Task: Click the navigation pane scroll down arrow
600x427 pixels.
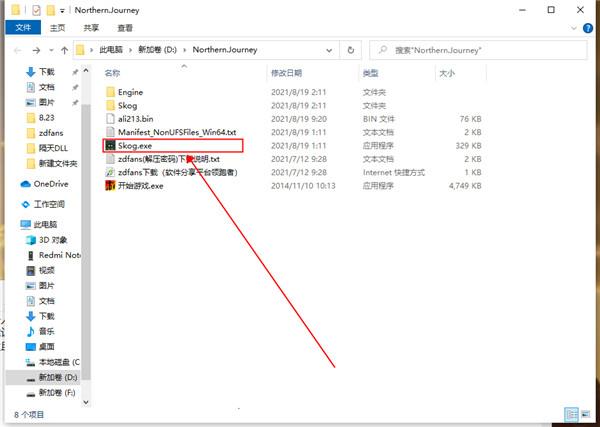Action: [86, 402]
